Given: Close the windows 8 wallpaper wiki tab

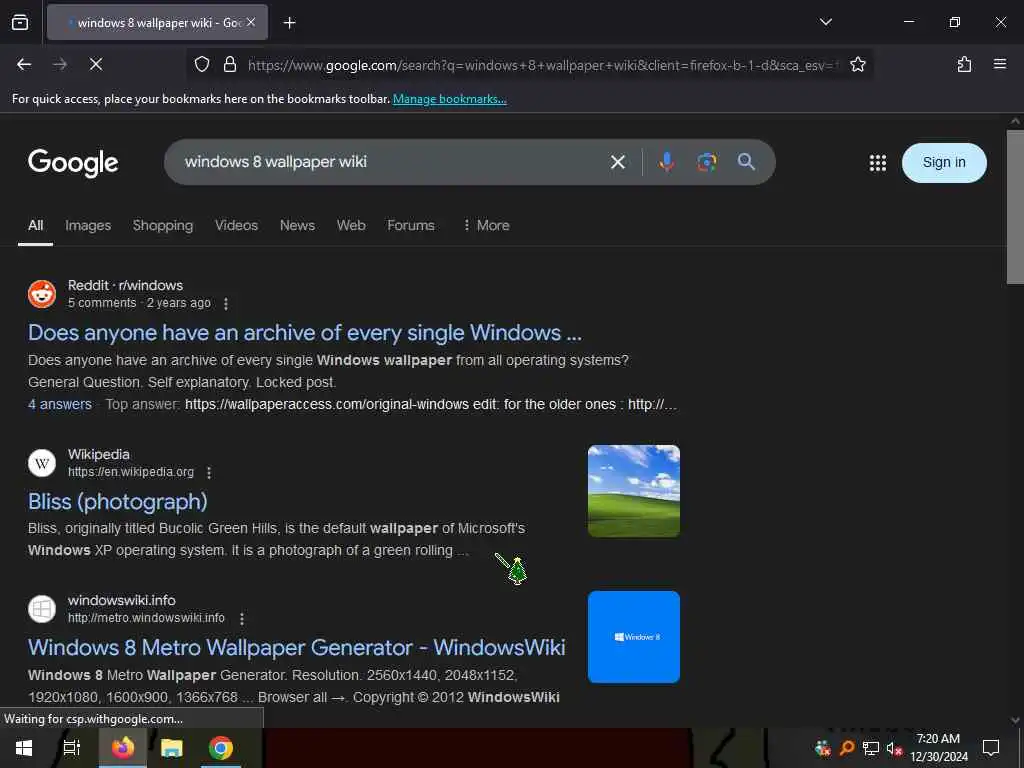Looking at the screenshot, I should 251,22.
